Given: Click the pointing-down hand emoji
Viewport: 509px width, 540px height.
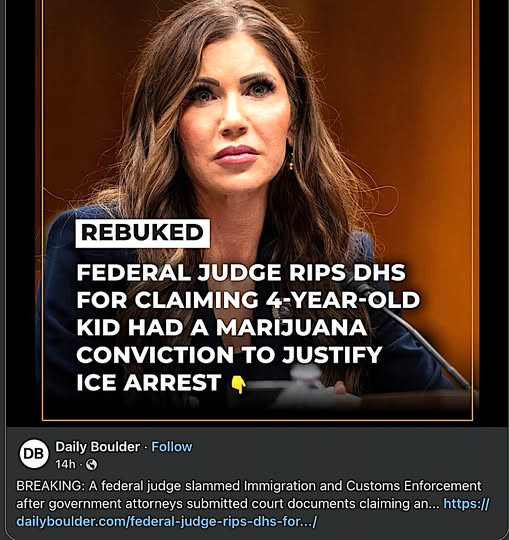Looking at the screenshot, I should [x=238, y=384].
